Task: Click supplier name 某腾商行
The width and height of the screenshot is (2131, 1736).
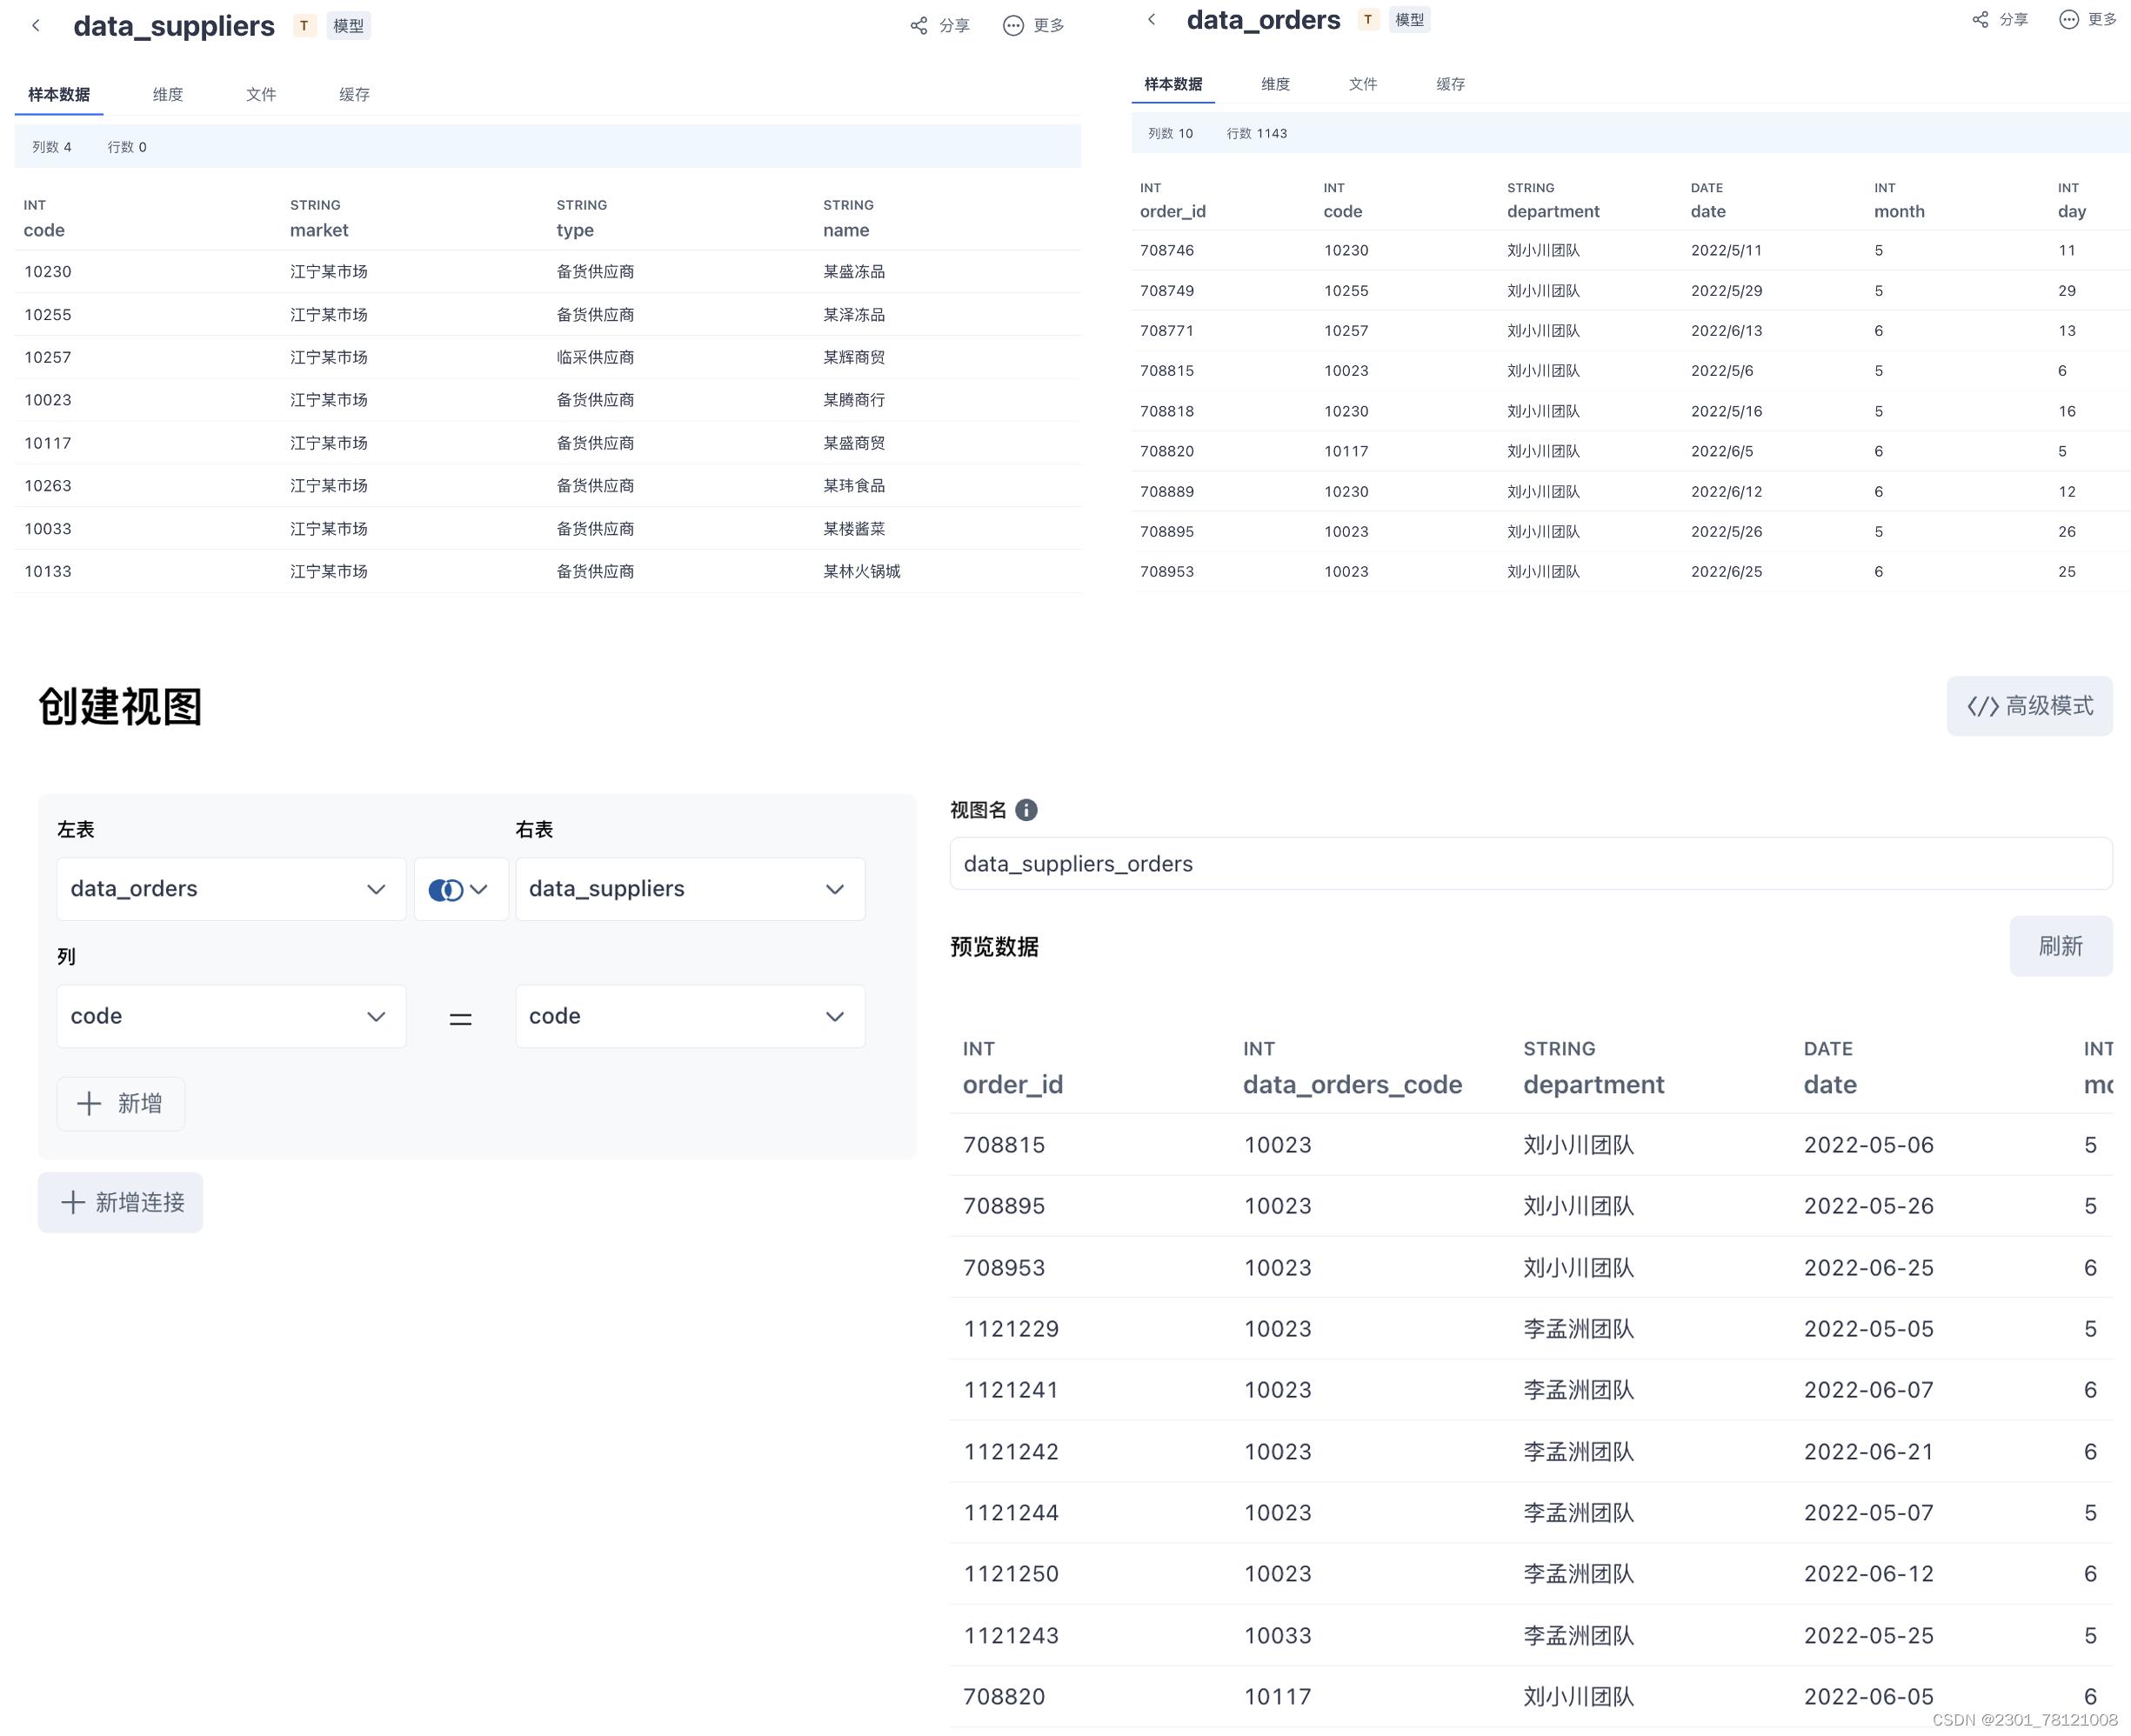Action: [x=853, y=400]
